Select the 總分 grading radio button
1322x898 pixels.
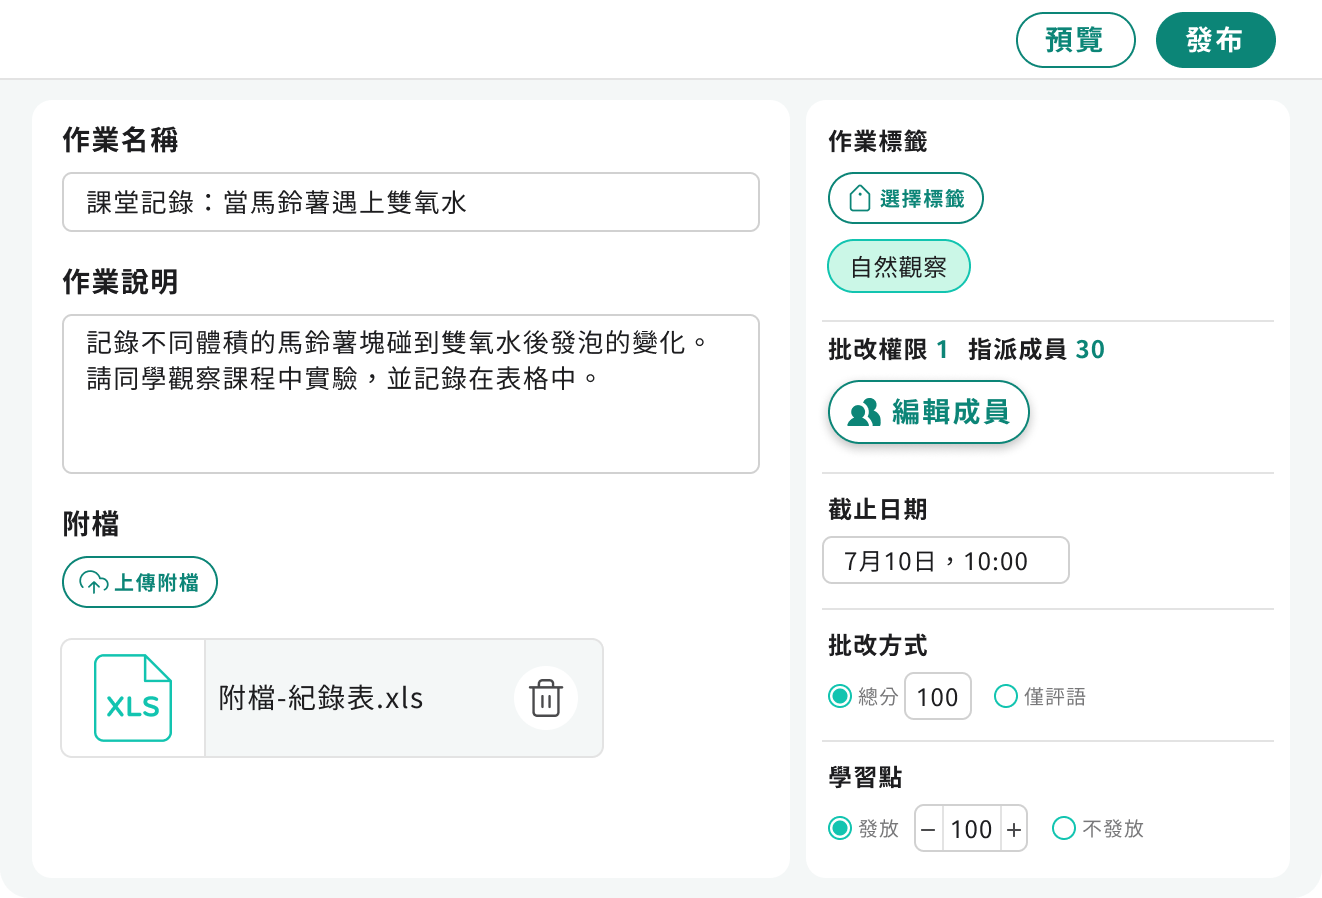[x=840, y=696]
